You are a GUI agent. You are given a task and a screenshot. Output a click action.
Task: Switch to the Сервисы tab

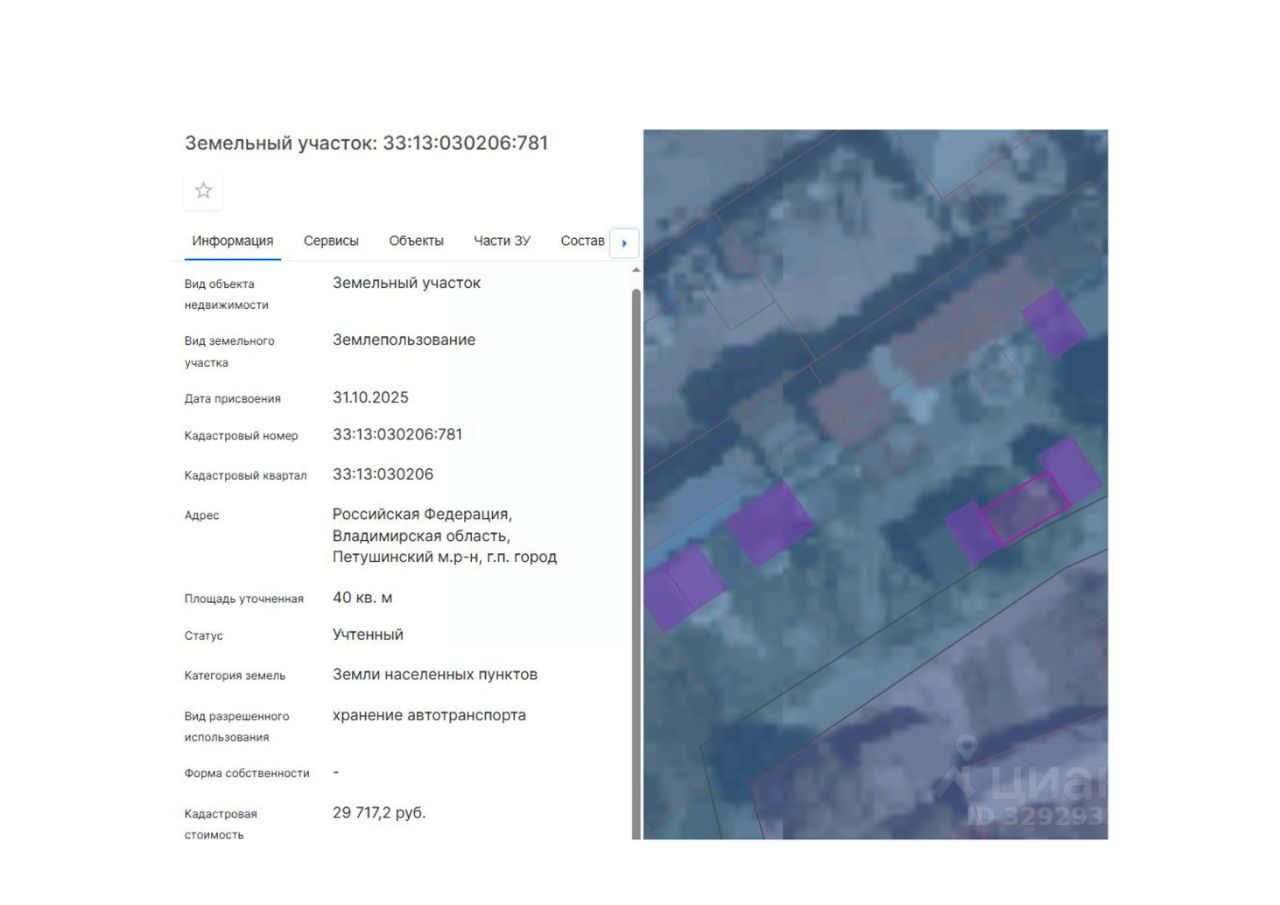coord(331,241)
